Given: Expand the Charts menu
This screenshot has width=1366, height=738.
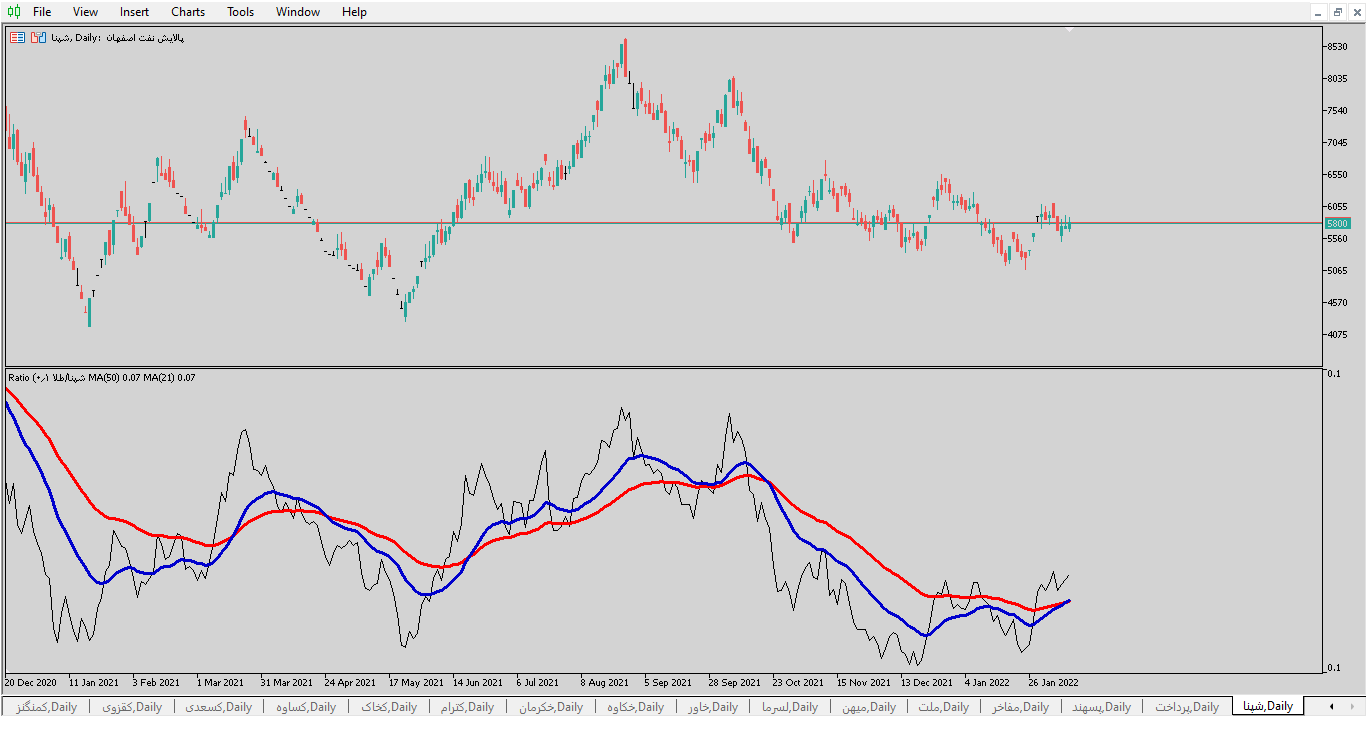Looking at the screenshot, I should [188, 12].
